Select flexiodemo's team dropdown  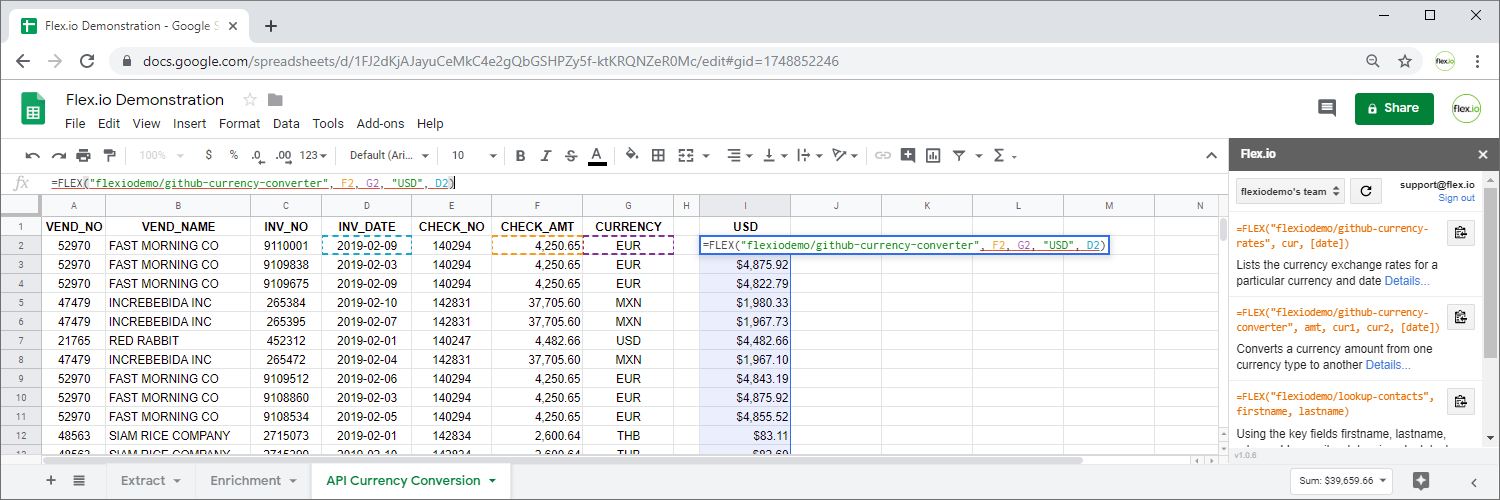pos(1290,191)
